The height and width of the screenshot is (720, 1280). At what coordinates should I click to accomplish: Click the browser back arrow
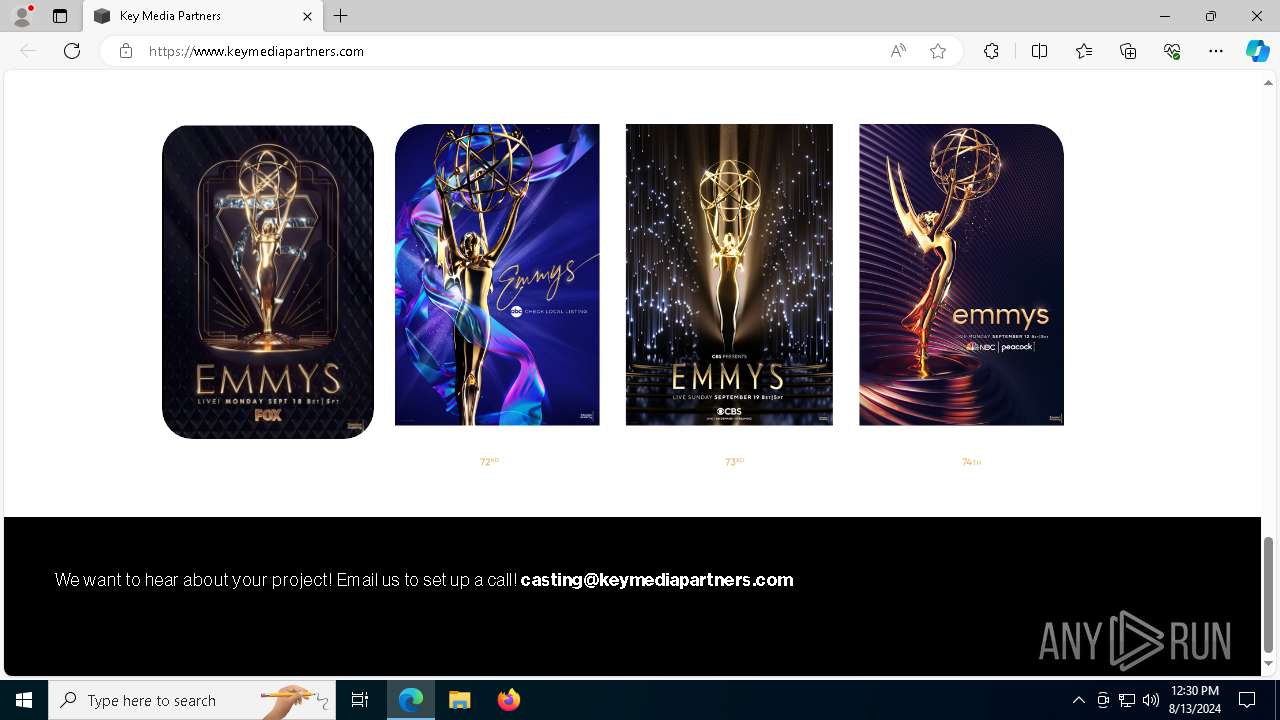click(x=28, y=51)
